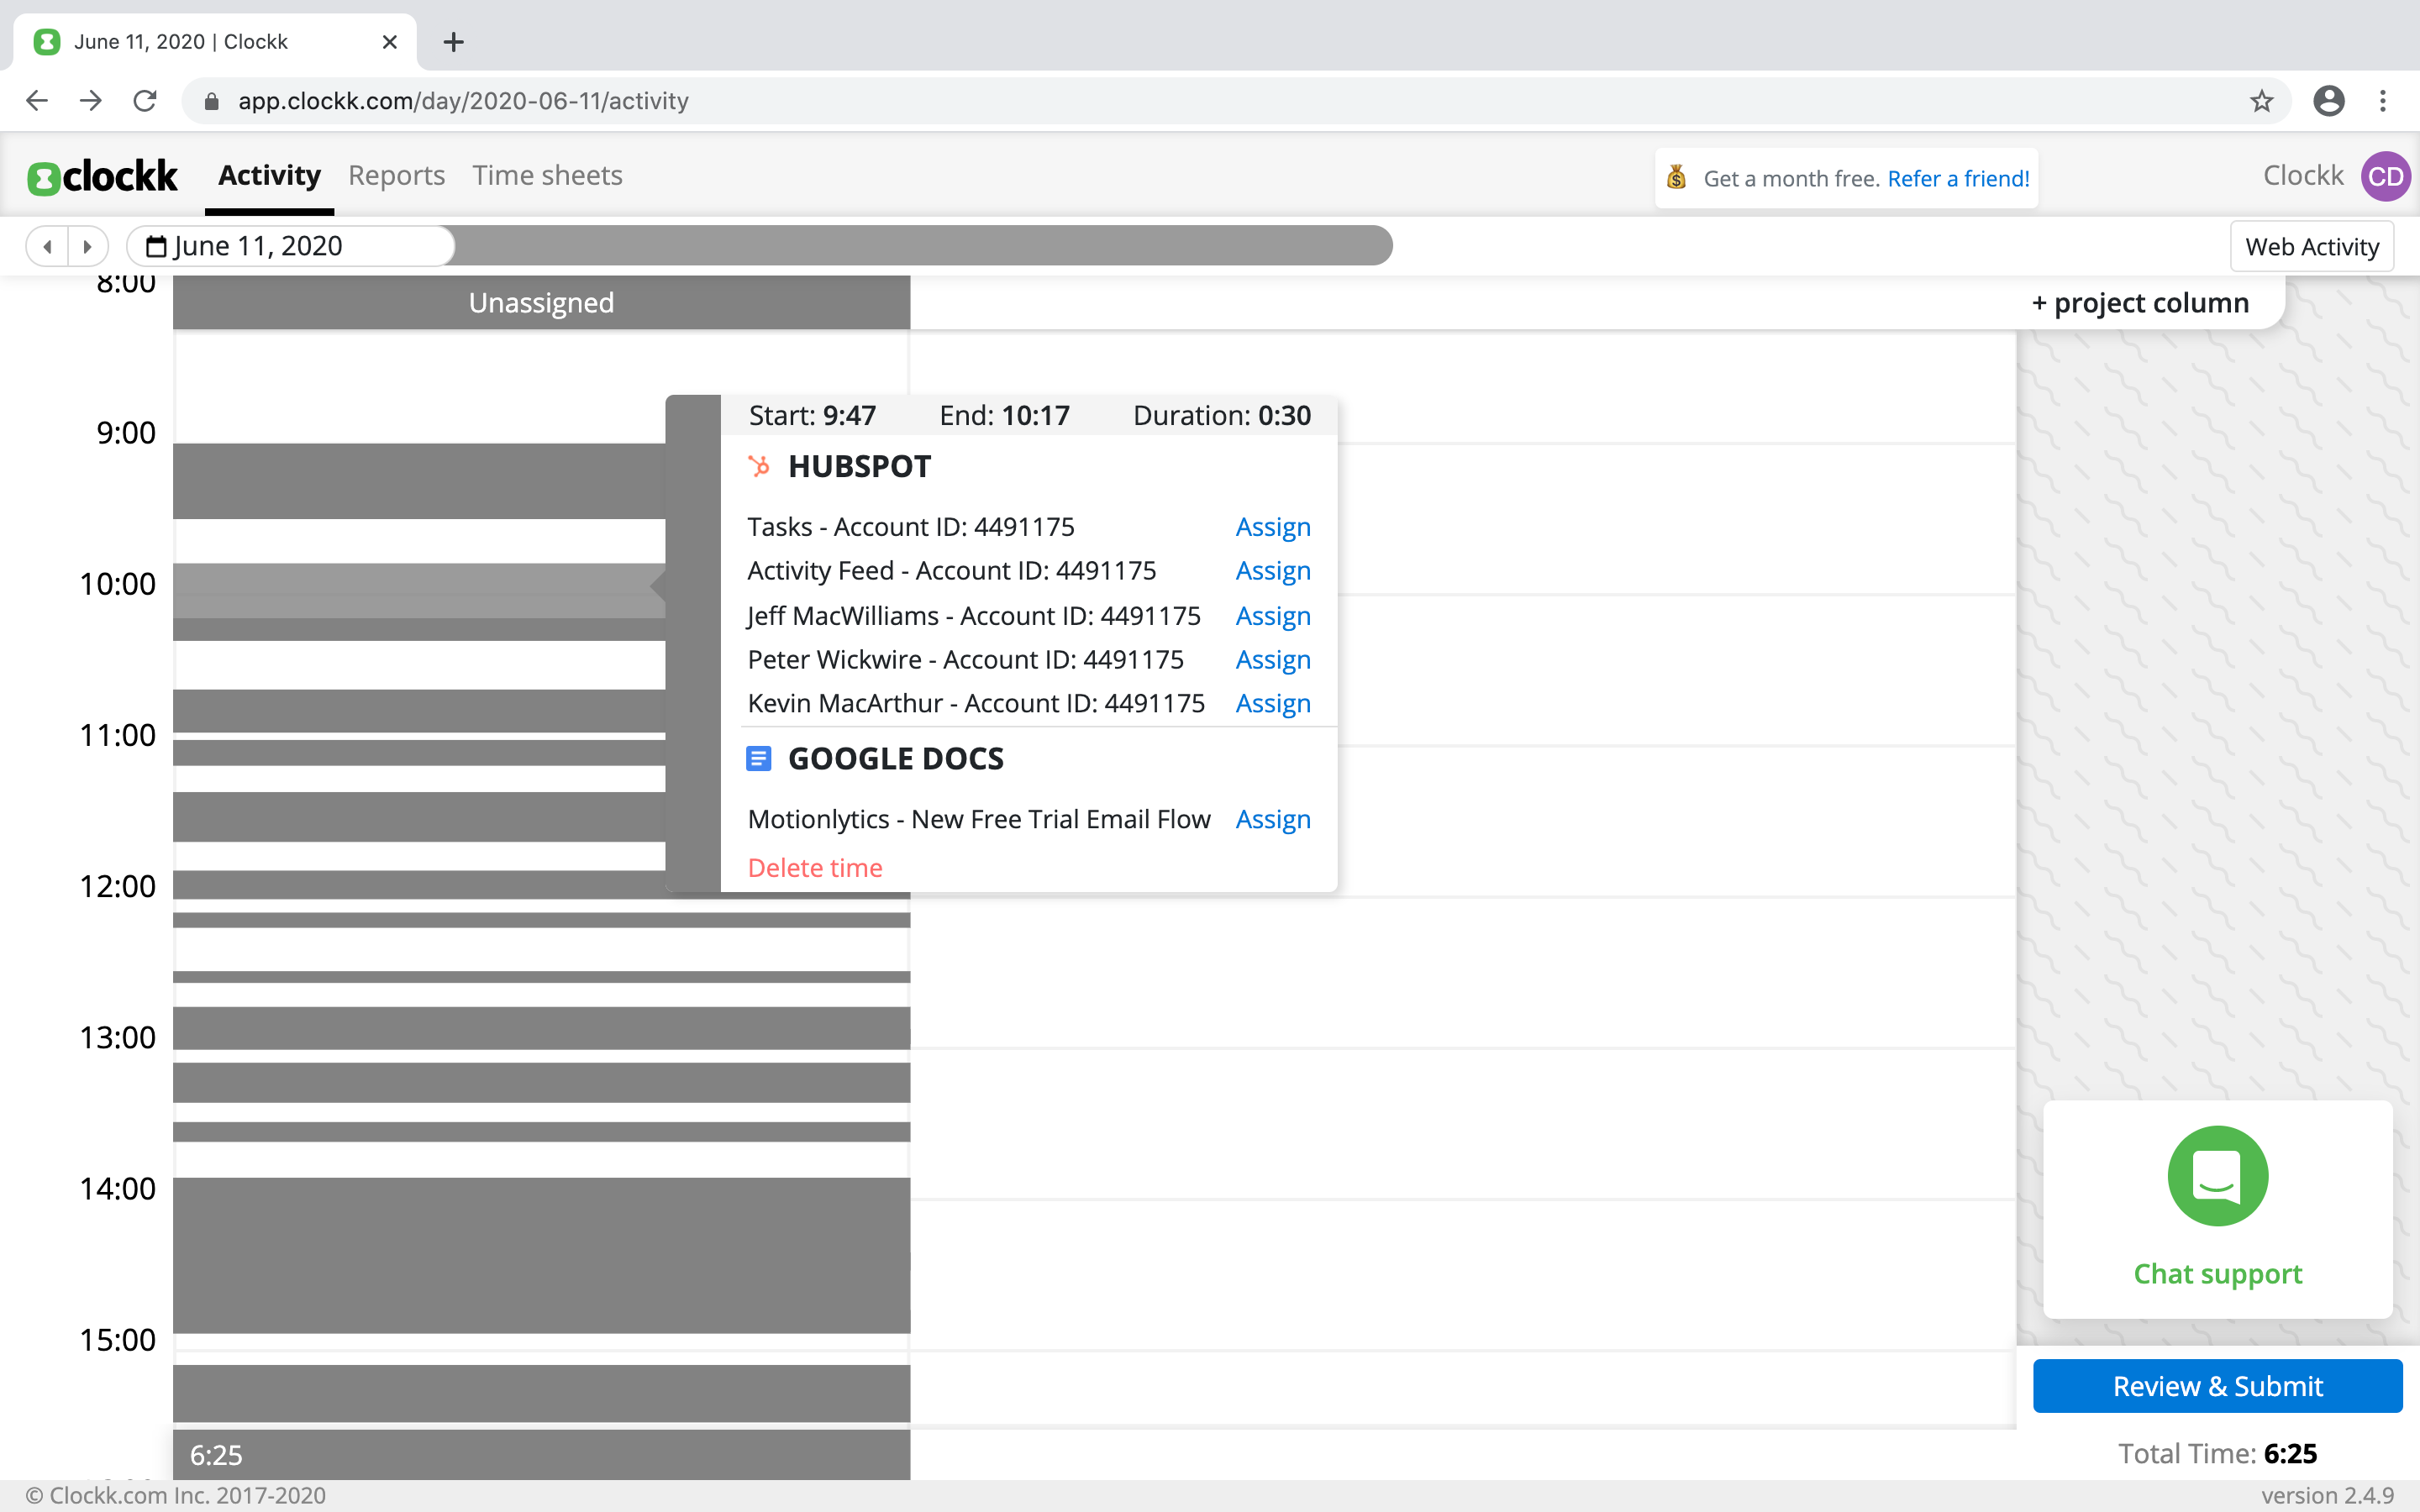Click the CD user avatar
Image resolution: width=2420 pixels, height=1512 pixels.
point(2385,177)
